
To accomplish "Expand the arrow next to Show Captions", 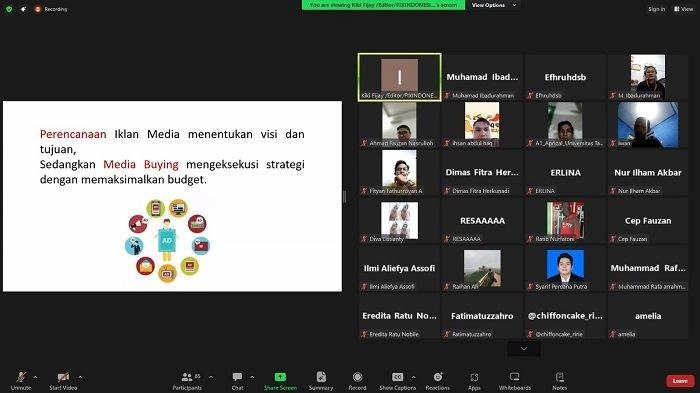I will (x=413, y=377).
